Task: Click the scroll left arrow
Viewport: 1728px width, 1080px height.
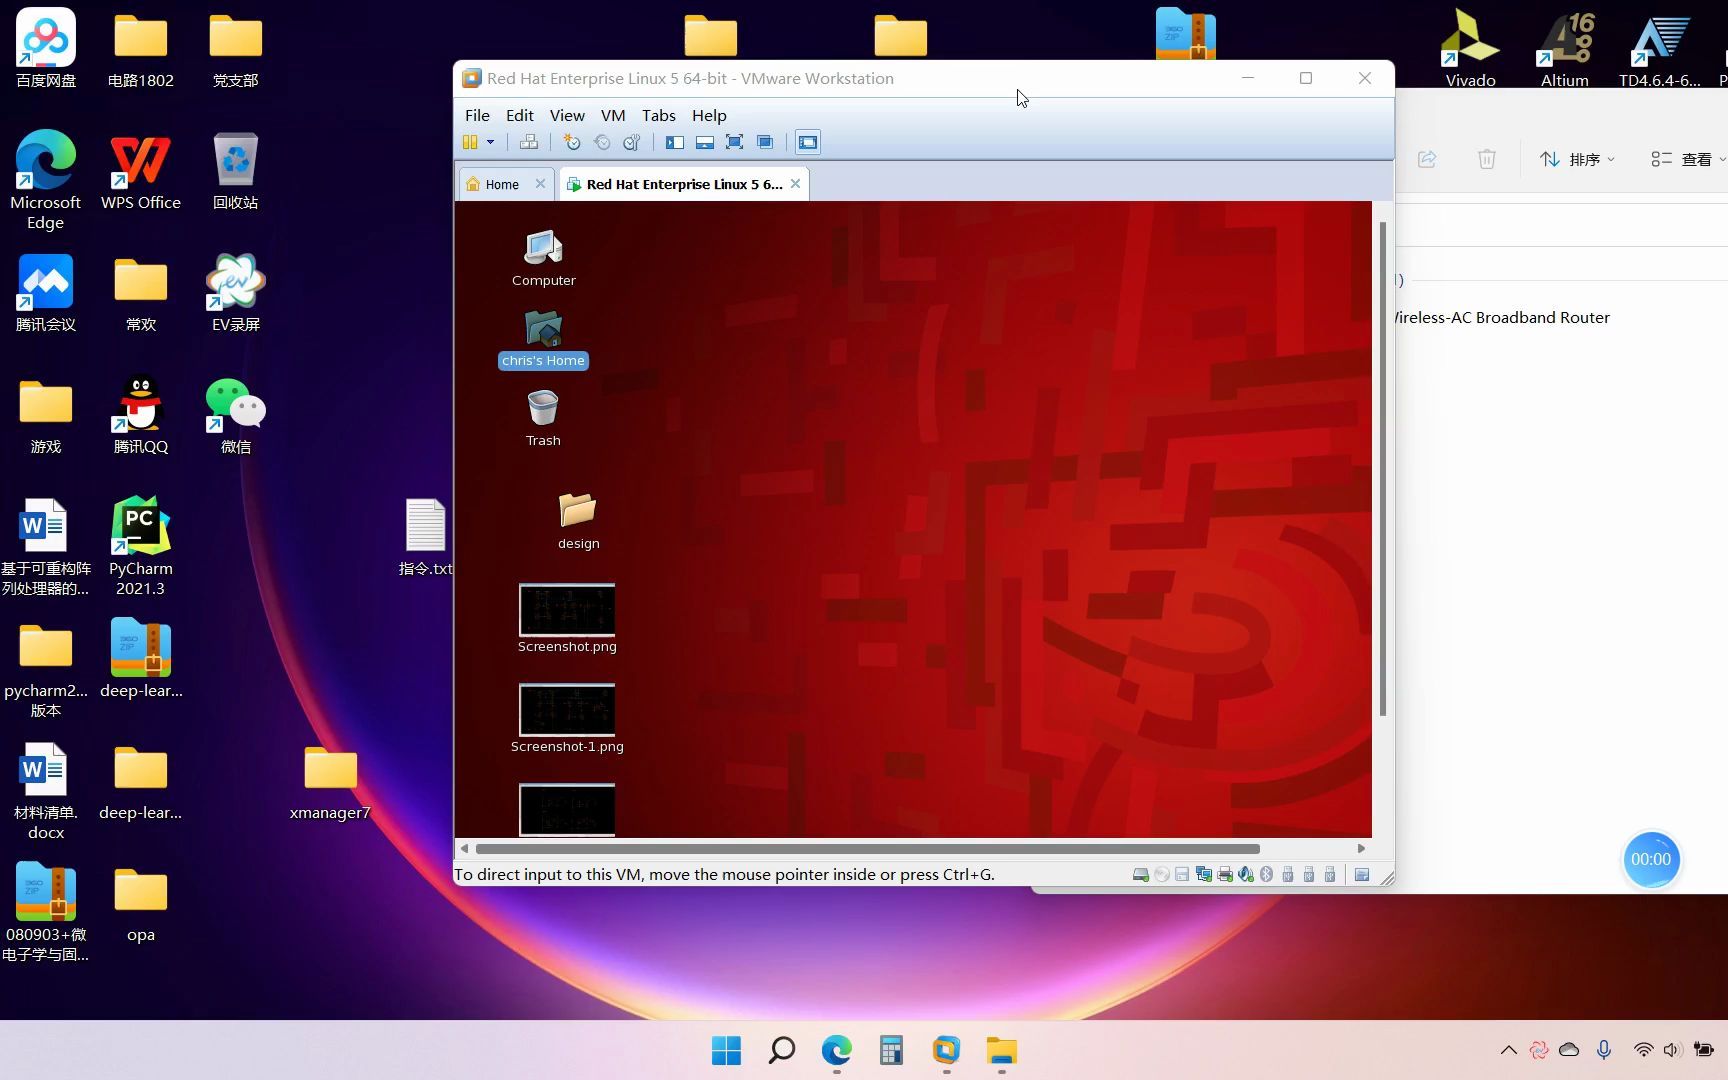Action: click(464, 849)
